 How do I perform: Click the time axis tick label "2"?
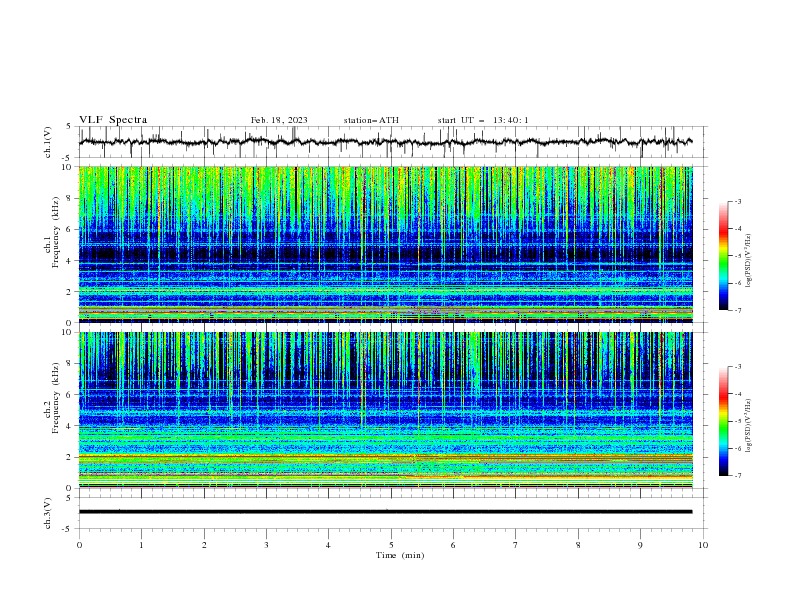(204, 545)
